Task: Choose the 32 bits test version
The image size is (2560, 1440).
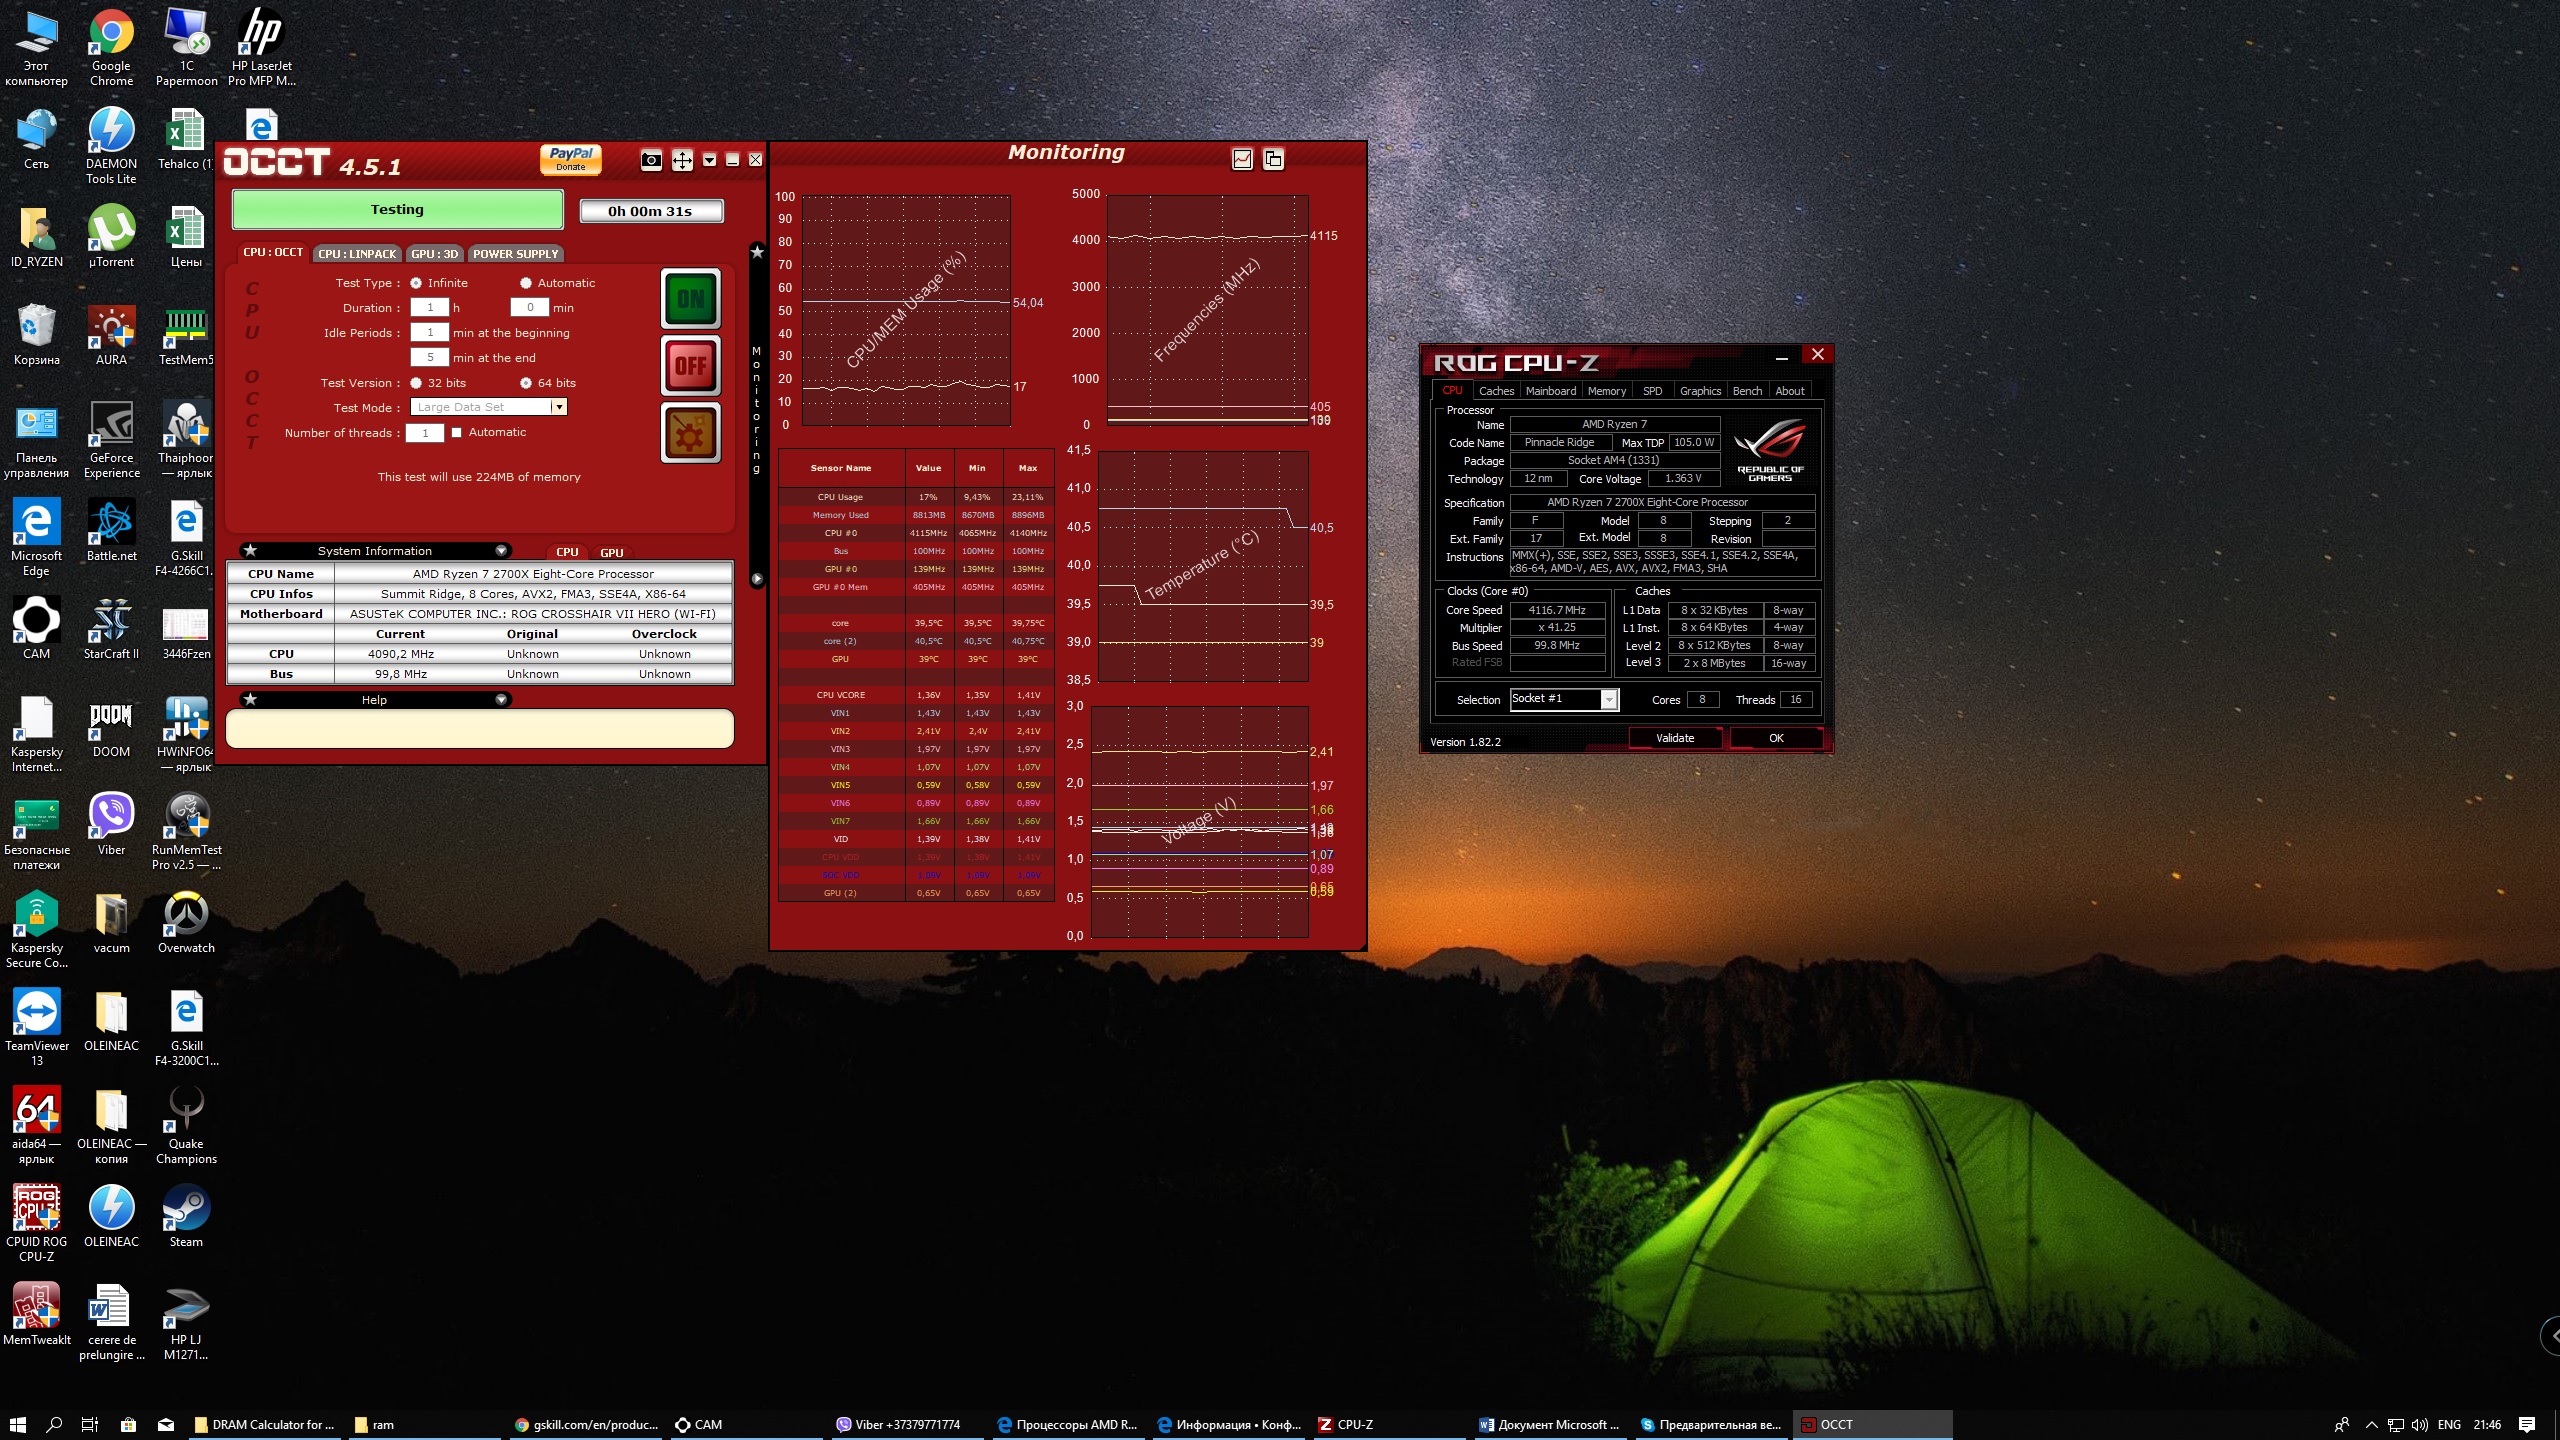Action: pyautogui.click(x=416, y=383)
